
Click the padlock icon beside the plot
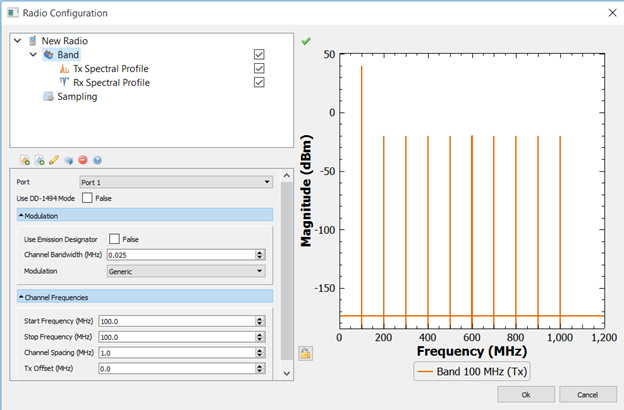pos(305,353)
